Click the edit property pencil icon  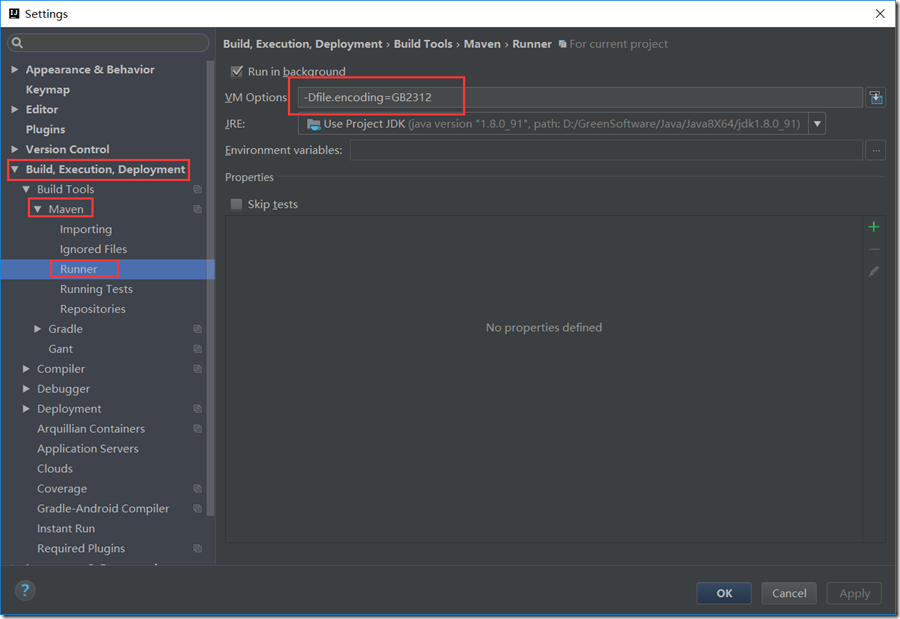coord(874,271)
